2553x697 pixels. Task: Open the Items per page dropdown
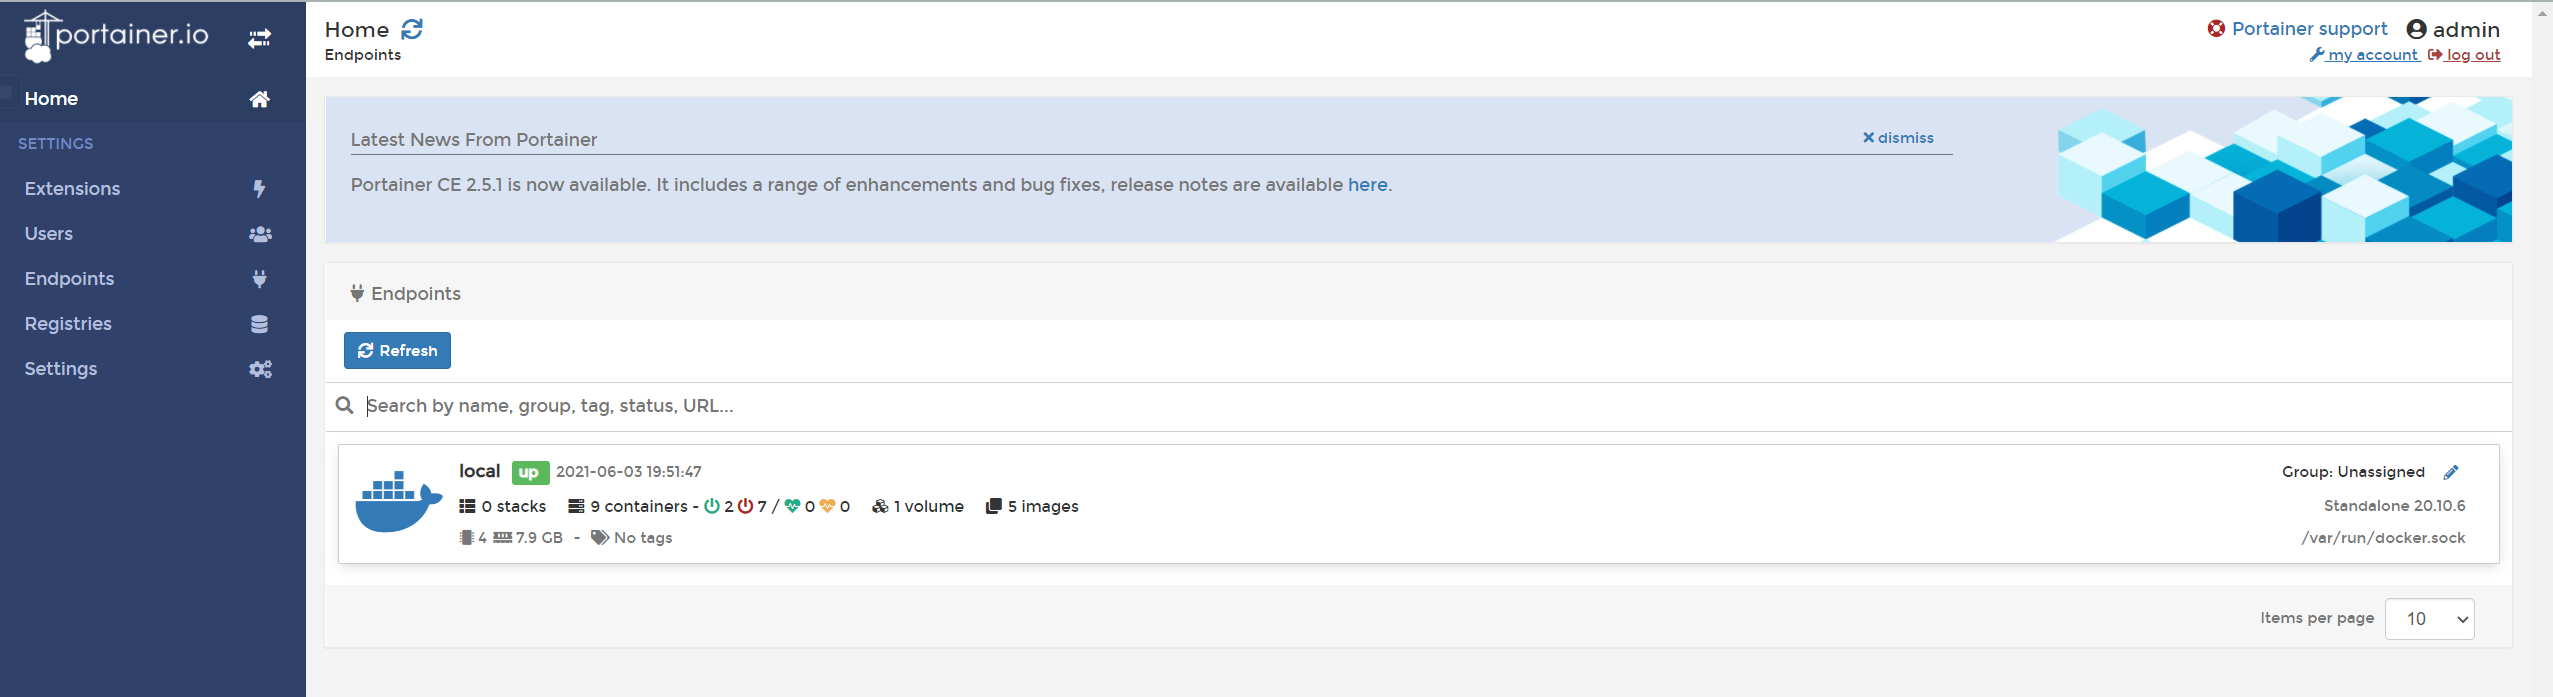click(x=2429, y=619)
